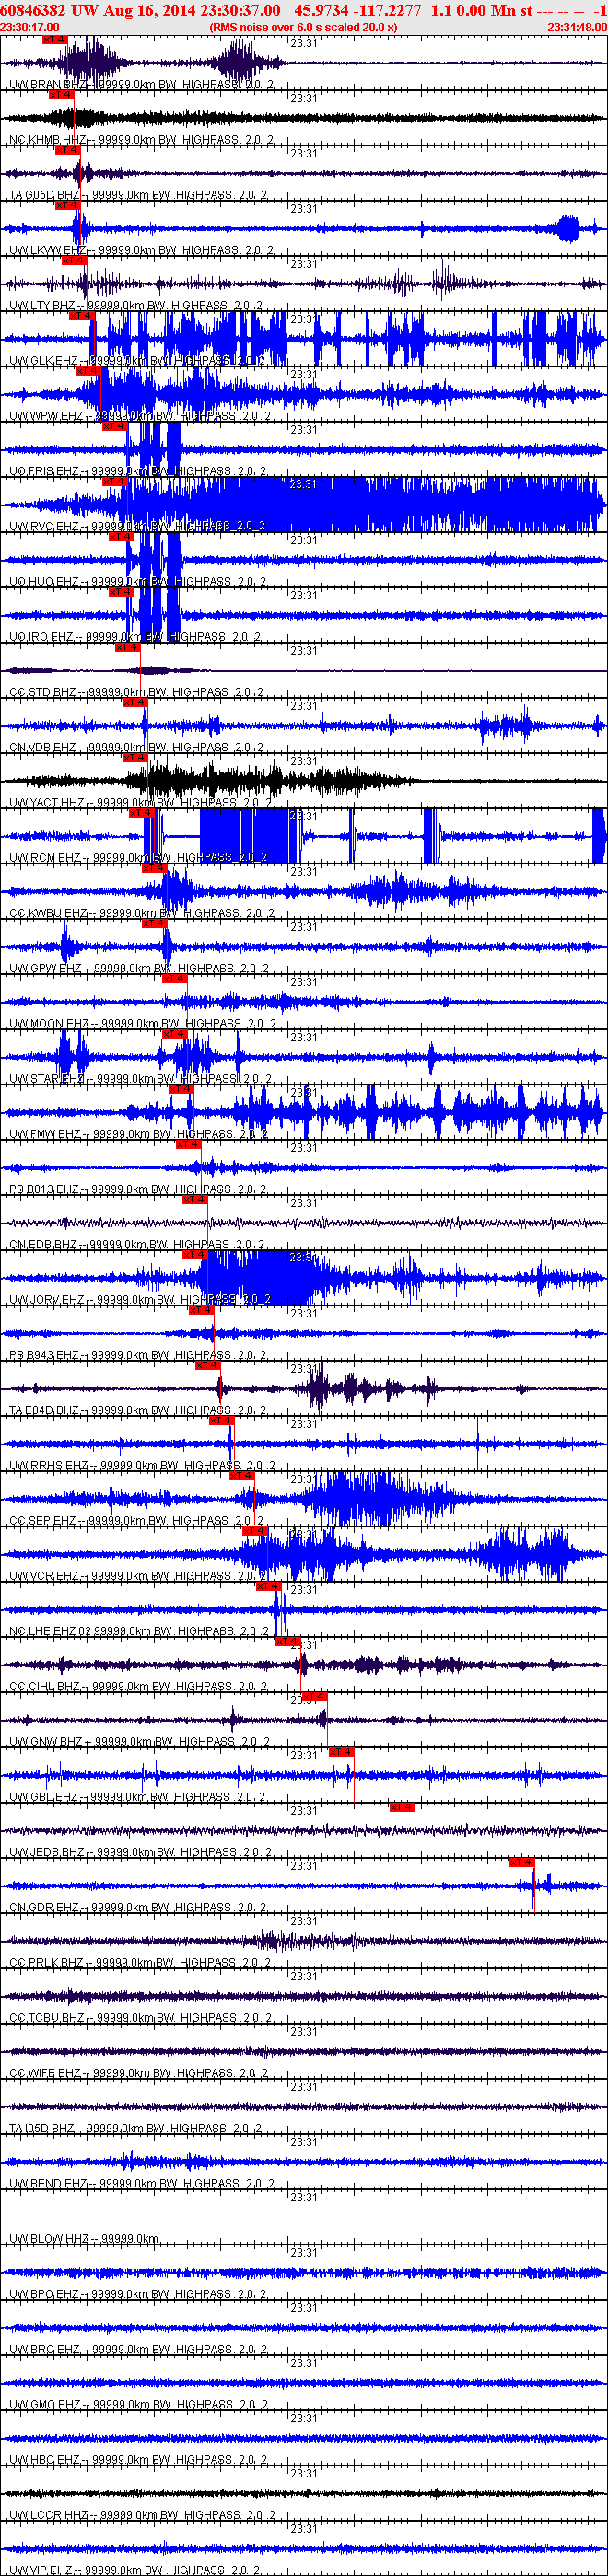Image resolution: width=608 pixels, height=2576 pixels.
Task: Click the red pick flag on UW GNW trace
Action: [x=314, y=1696]
